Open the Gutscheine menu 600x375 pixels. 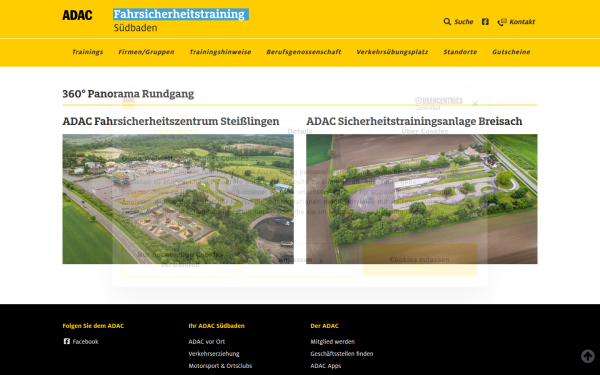[511, 52]
